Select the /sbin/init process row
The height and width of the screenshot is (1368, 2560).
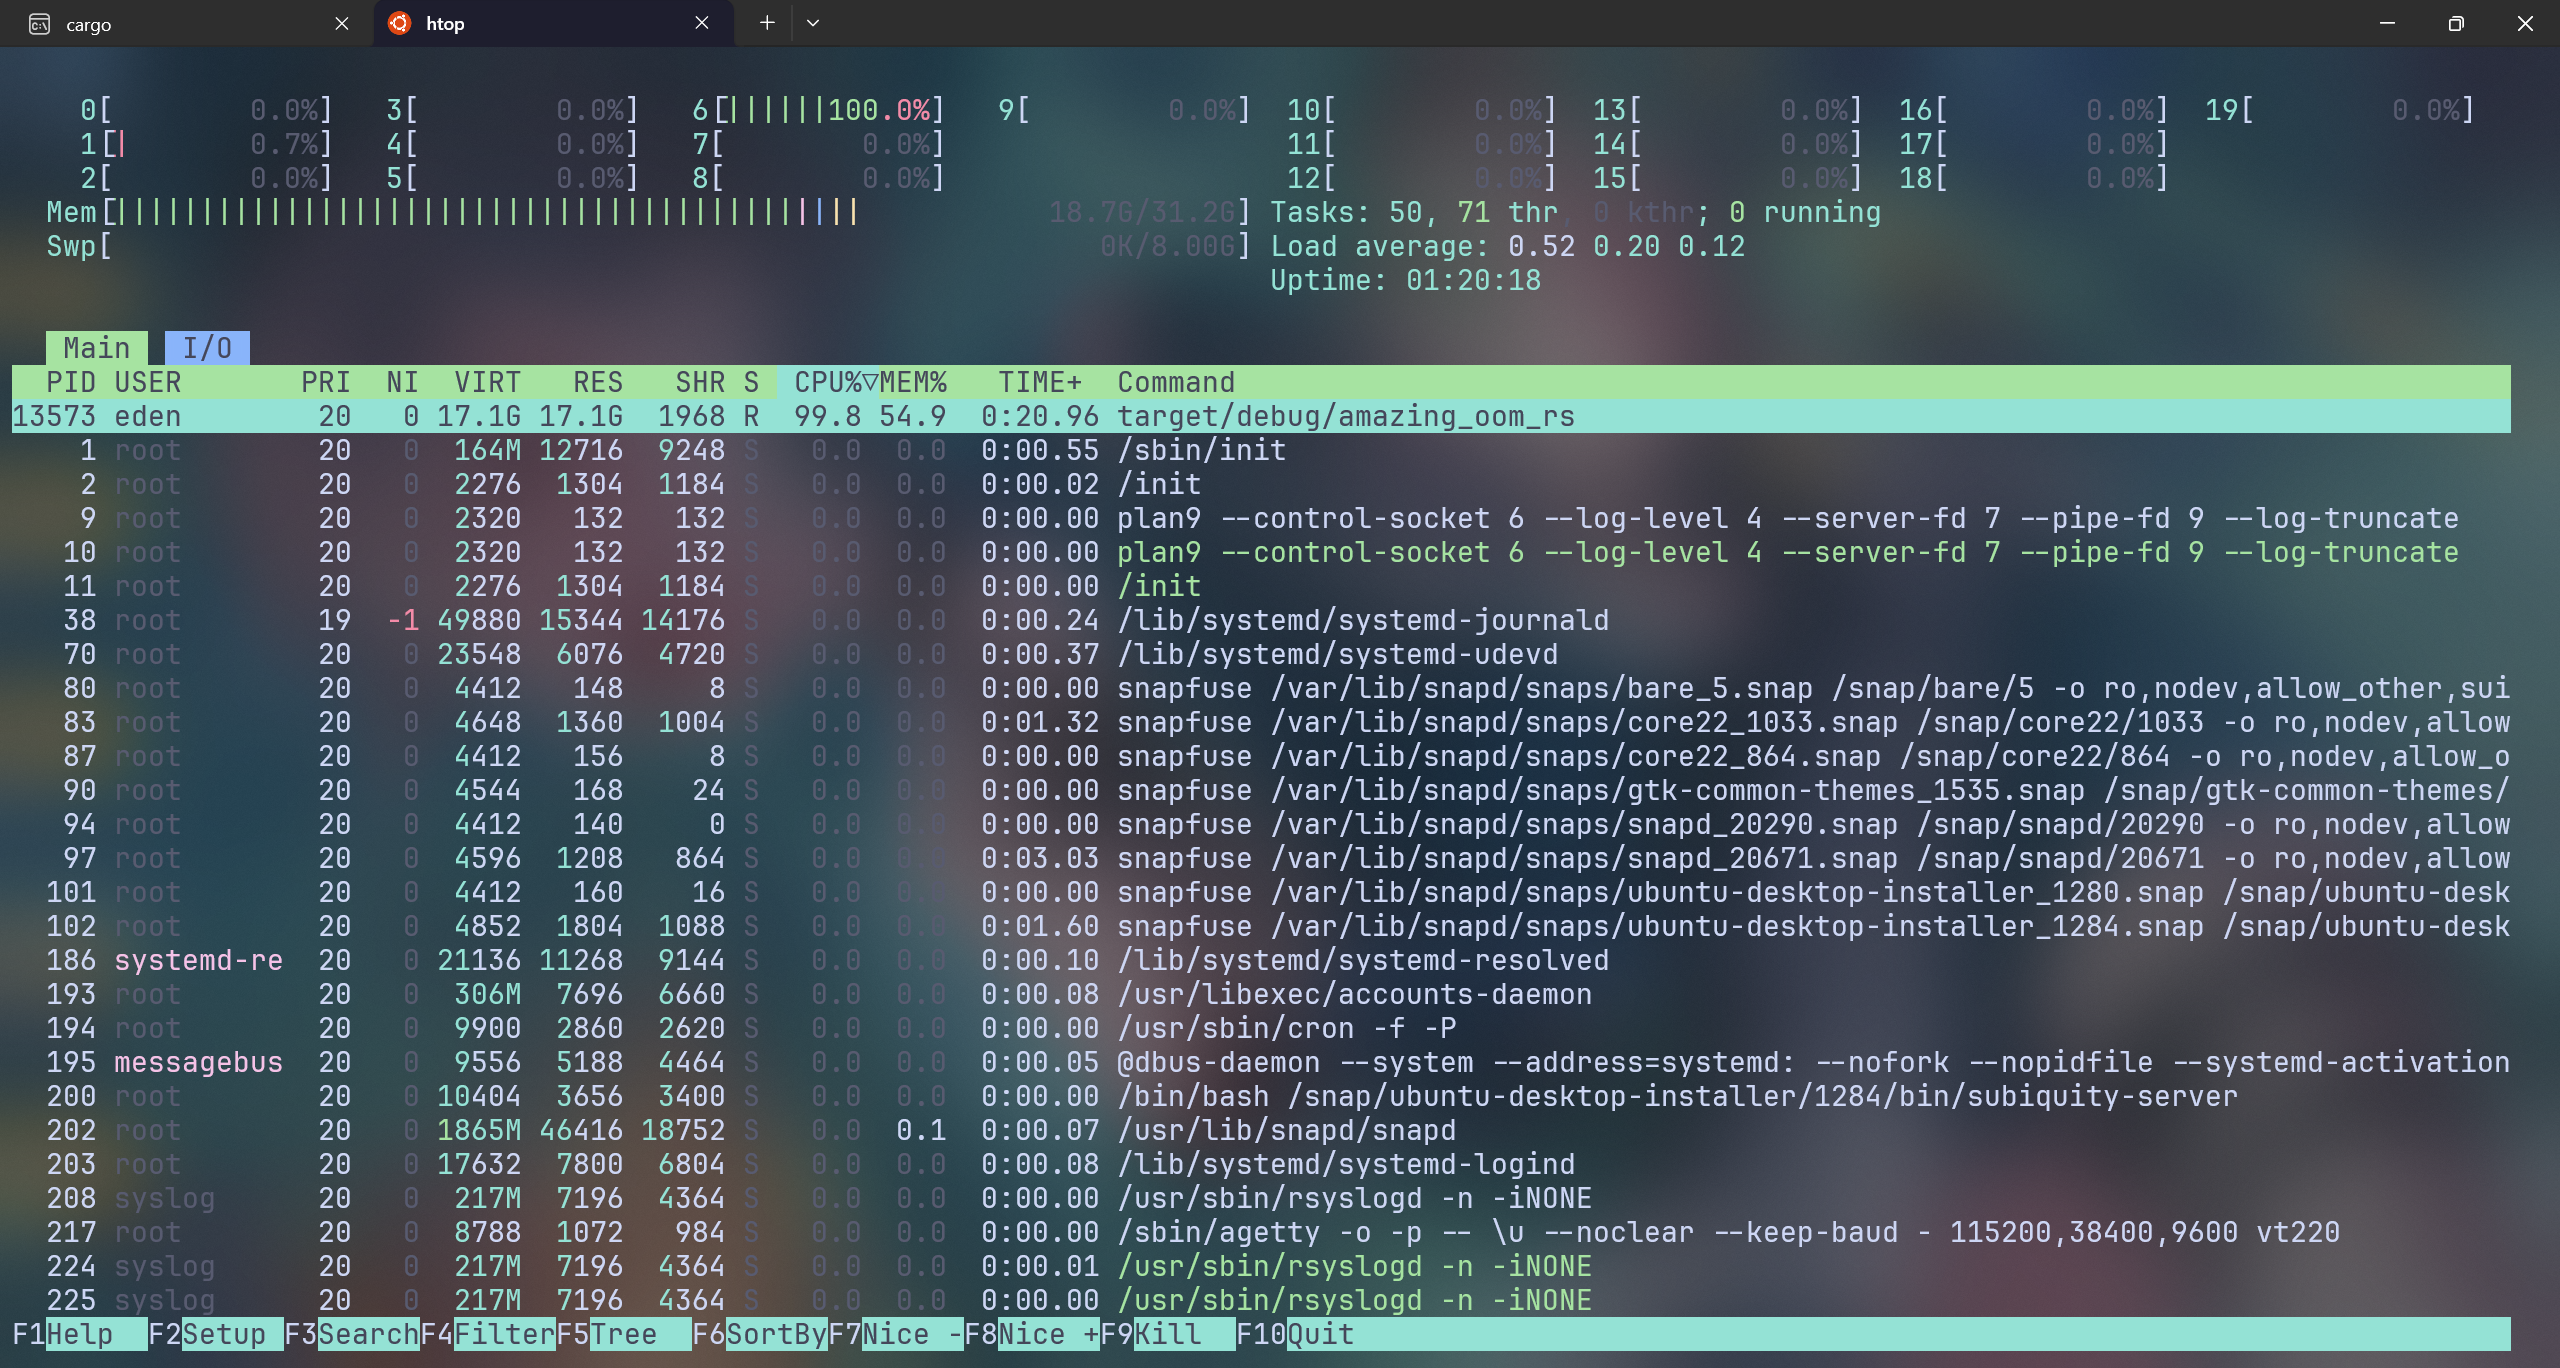coord(1261,450)
